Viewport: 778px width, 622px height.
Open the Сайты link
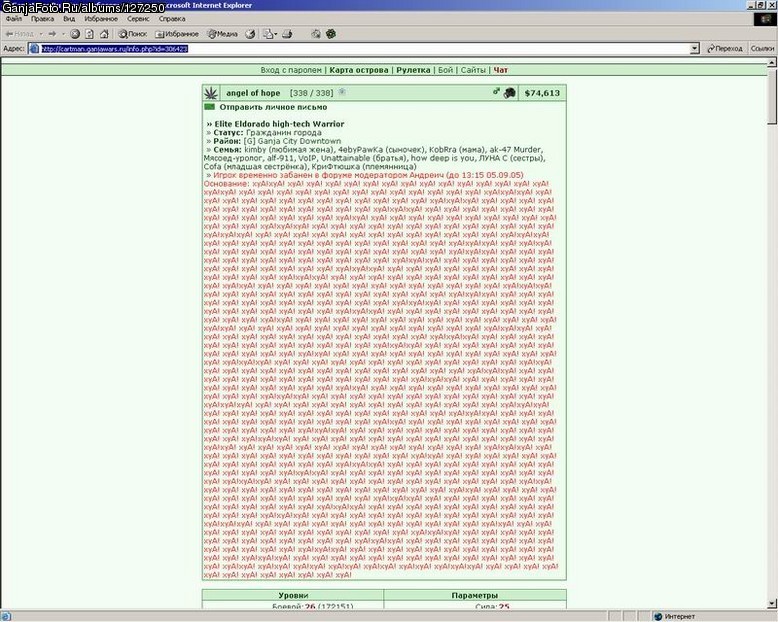point(473,70)
